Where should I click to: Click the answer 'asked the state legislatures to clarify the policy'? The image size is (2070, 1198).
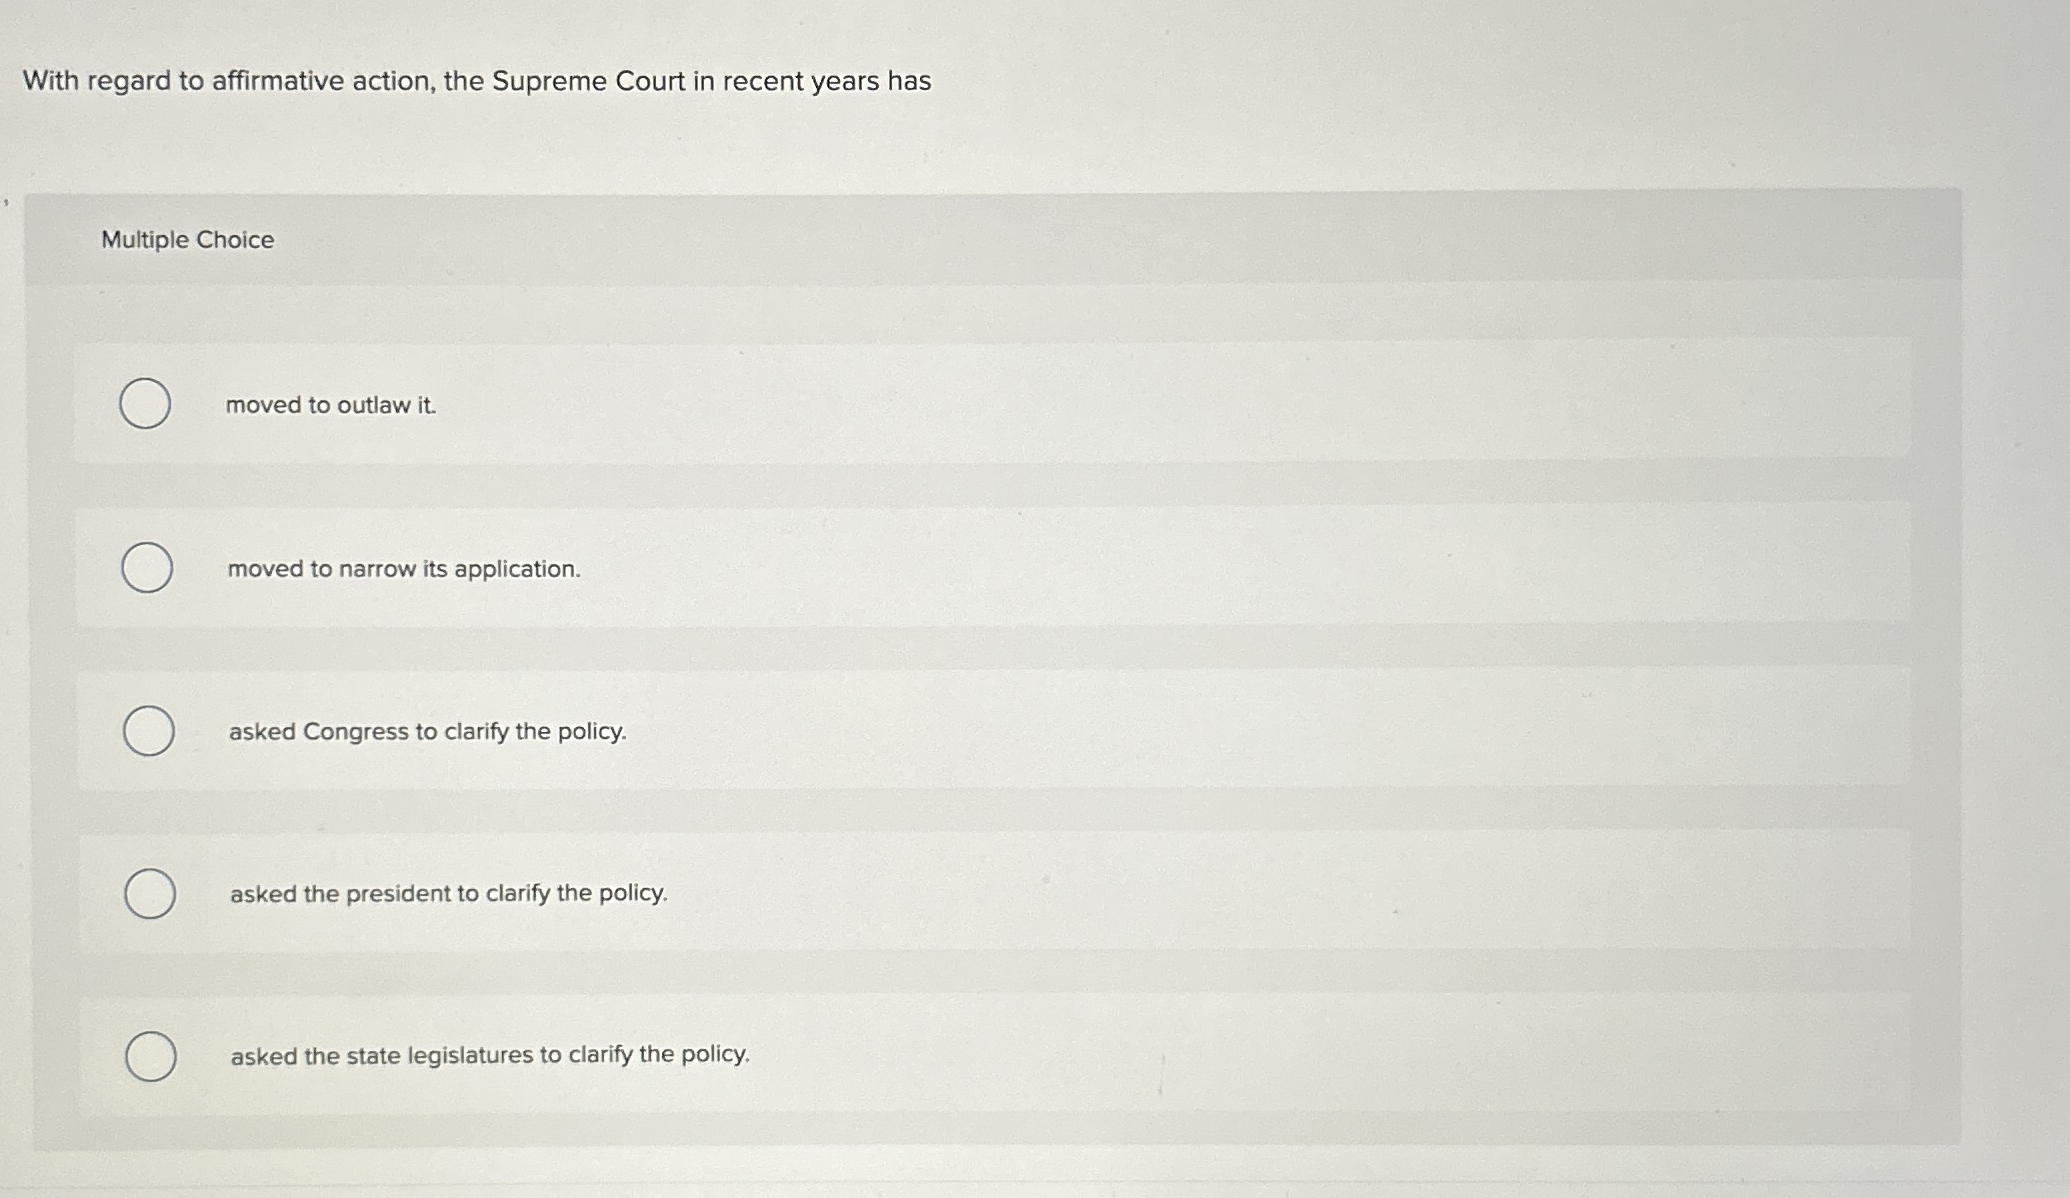coord(489,1055)
